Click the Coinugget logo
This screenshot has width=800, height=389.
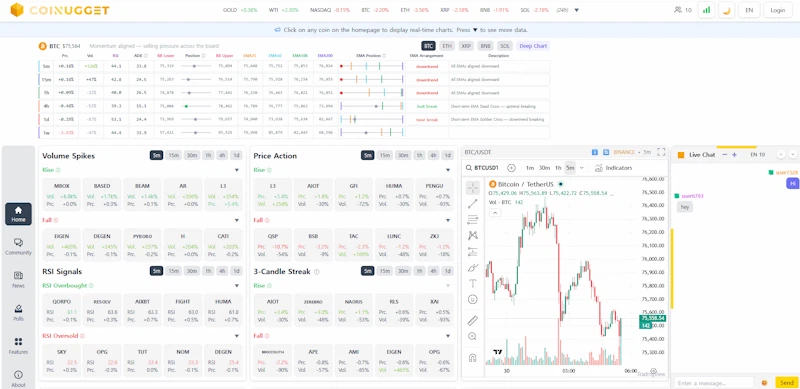tap(60, 10)
